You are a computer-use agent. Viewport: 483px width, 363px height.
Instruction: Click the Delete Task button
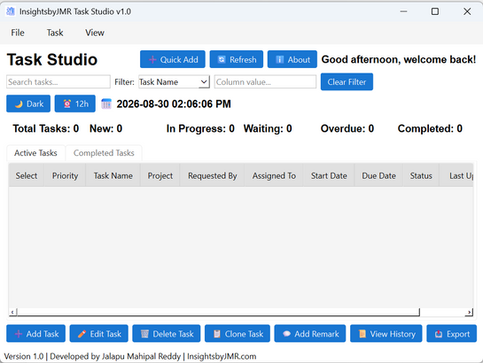[166, 334]
